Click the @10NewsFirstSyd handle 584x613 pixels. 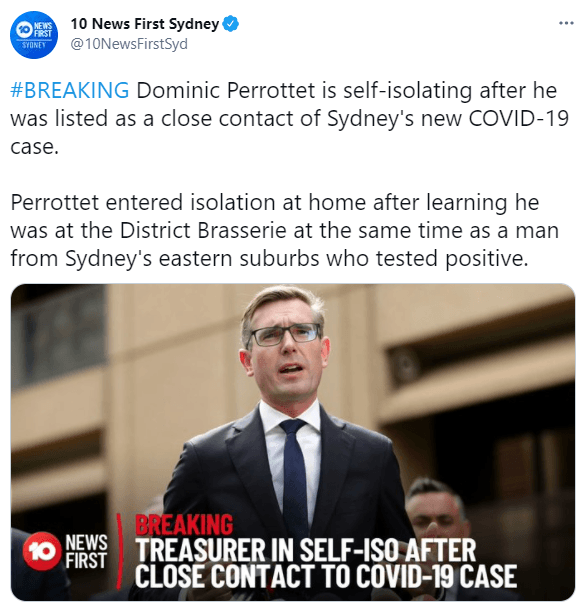(x=129, y=44)
